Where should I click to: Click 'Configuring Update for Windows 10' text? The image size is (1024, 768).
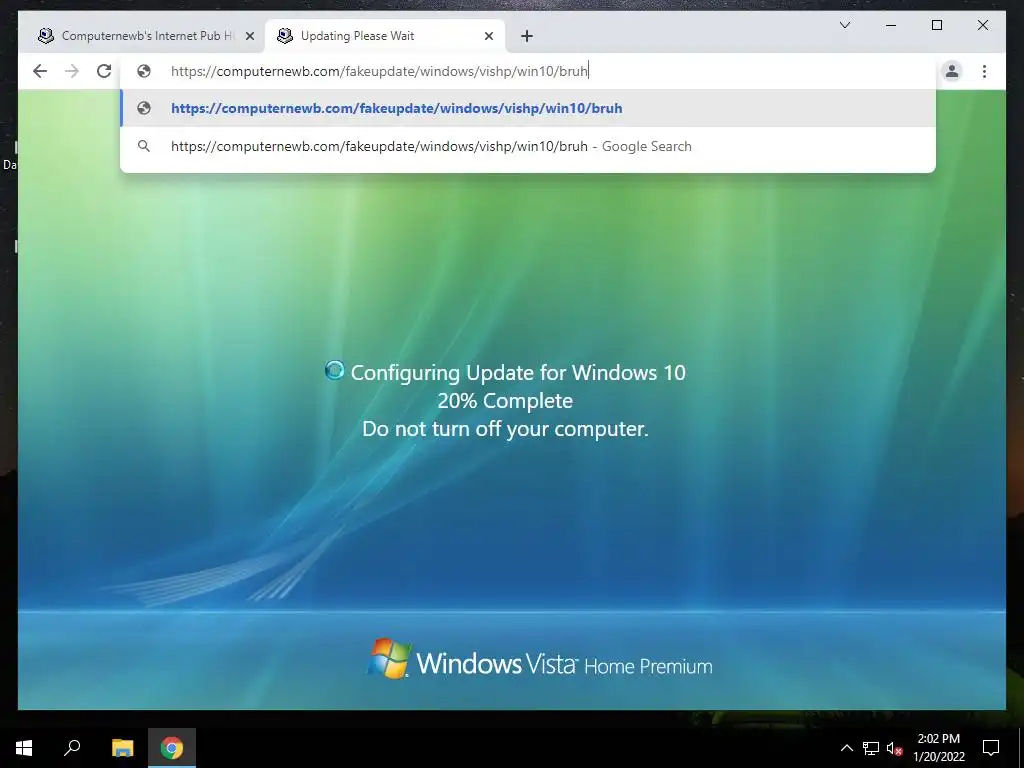point(518,373)
